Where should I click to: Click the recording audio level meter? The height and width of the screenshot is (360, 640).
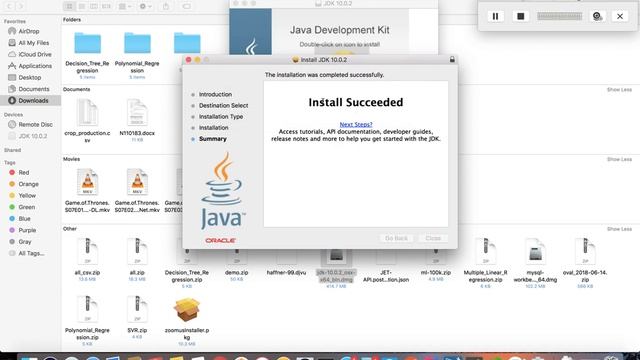pyautogui.click(x=559, y=16)
